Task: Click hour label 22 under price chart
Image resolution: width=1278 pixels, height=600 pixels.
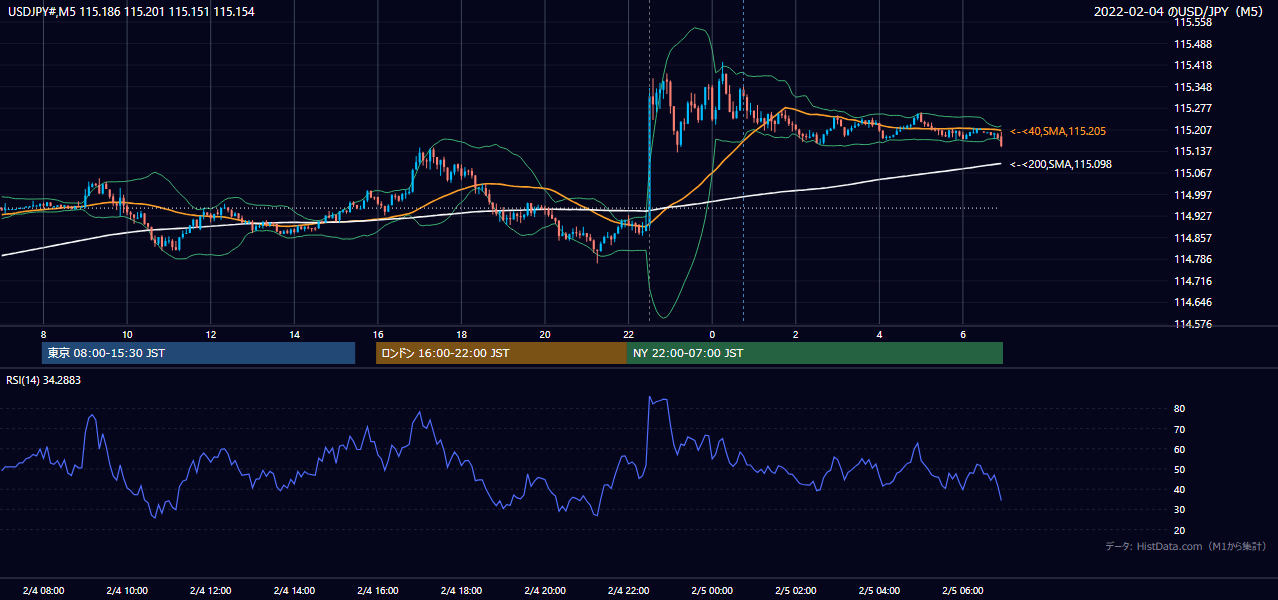Action: click(628, 333)
